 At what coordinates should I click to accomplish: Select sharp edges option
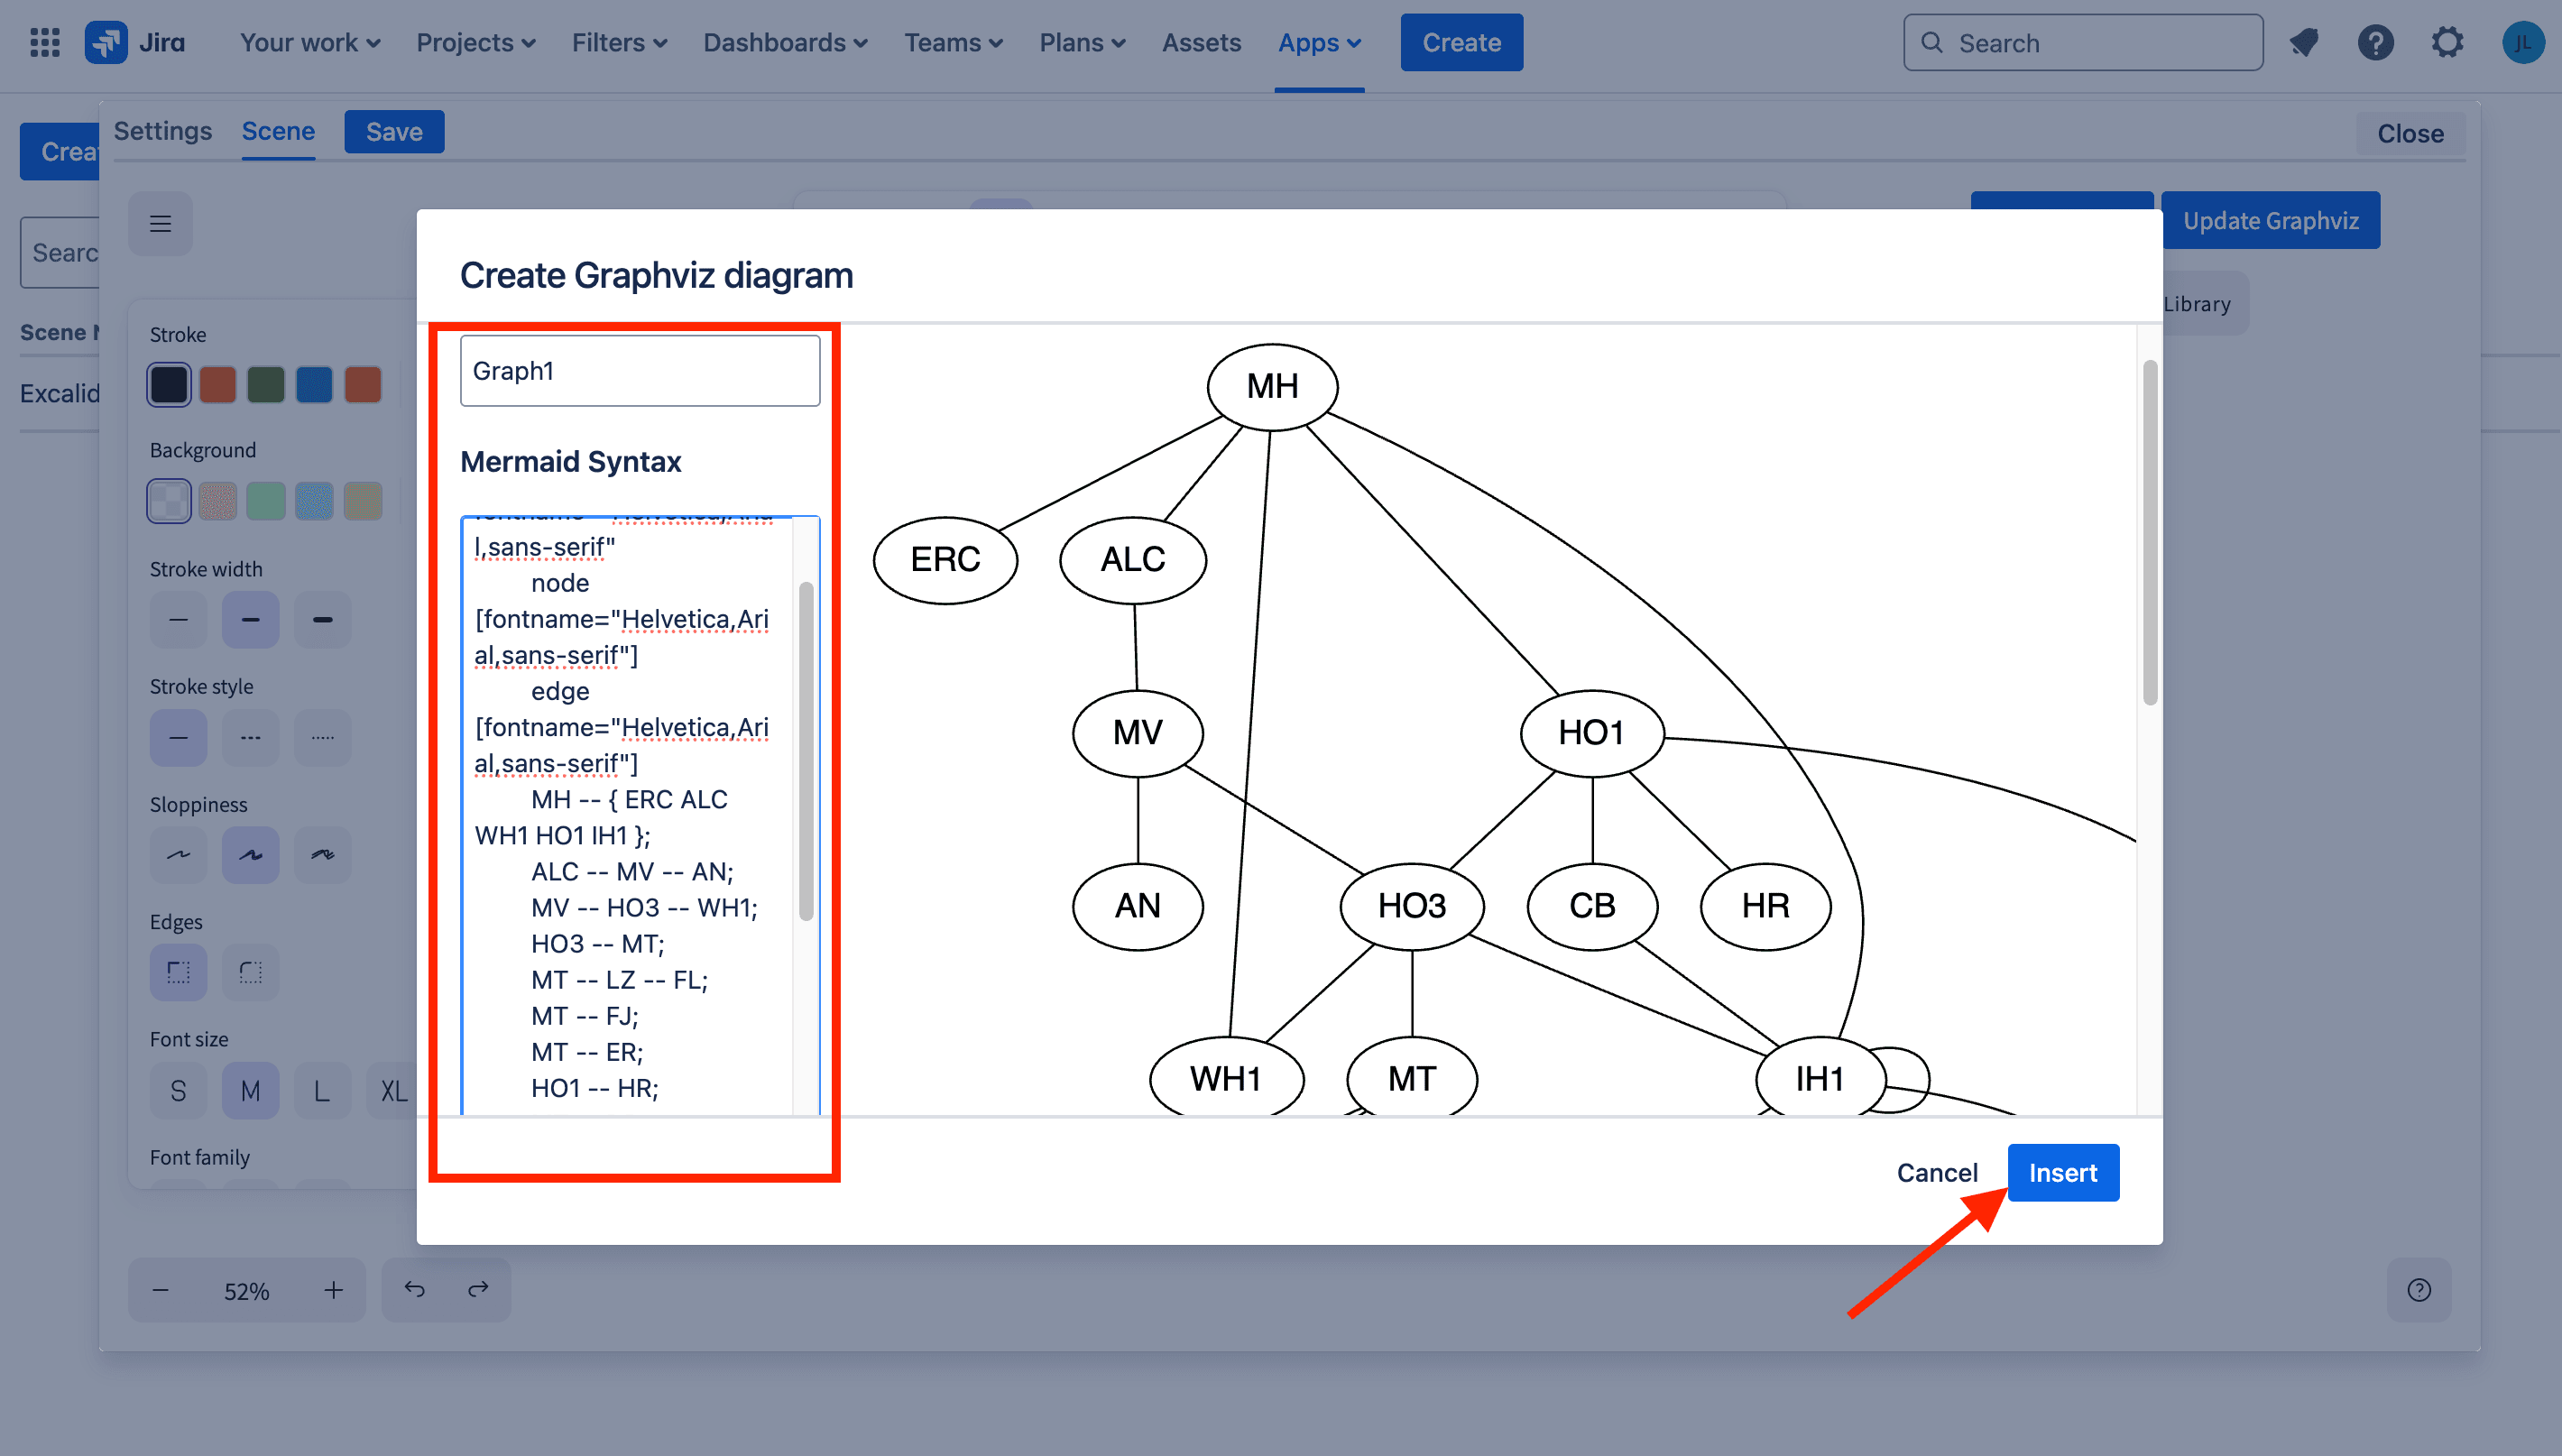tap(179, 972)
